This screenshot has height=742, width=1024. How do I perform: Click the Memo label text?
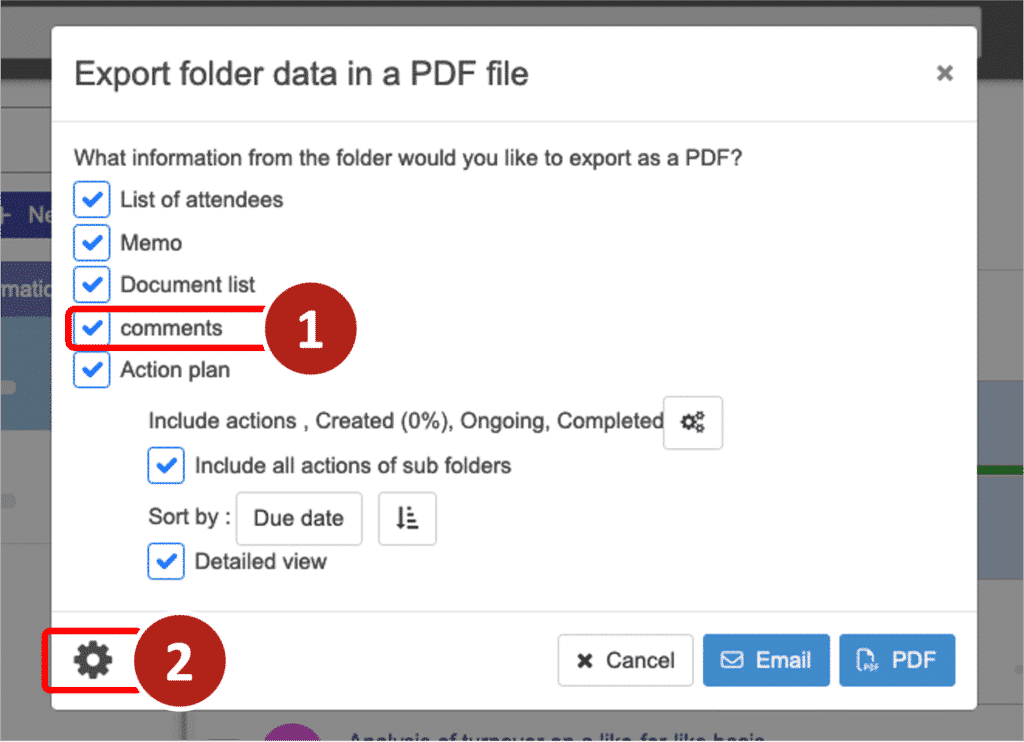[x=151, y=243]
